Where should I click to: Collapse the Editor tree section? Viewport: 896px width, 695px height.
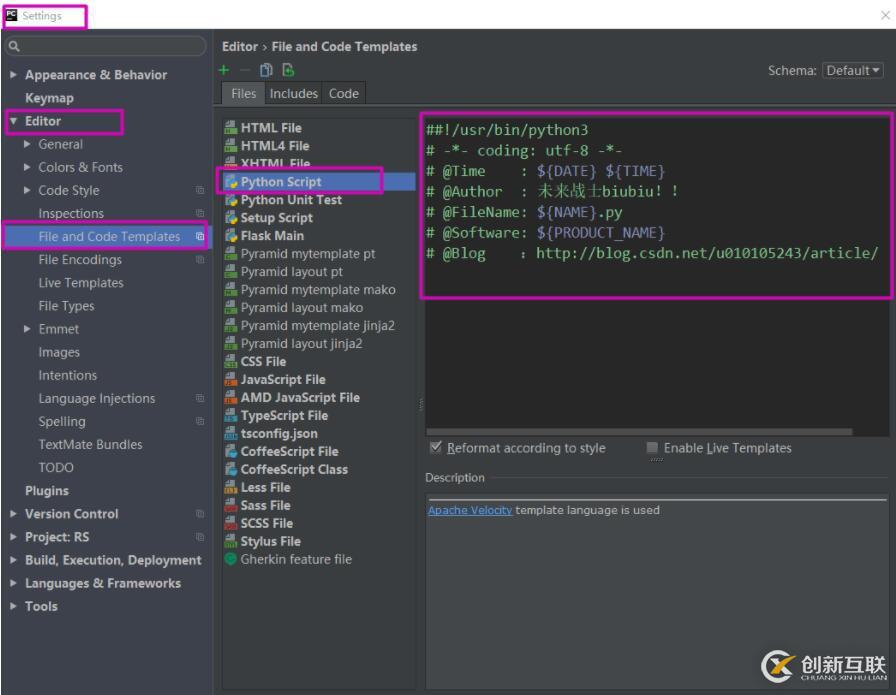(13, 121)
